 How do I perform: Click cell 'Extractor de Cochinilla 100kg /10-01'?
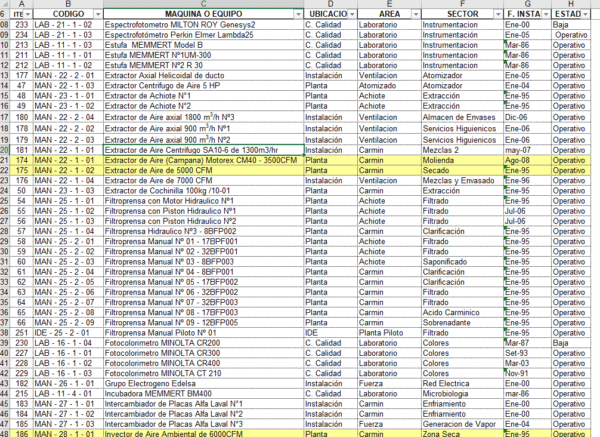tap(204, 191)
